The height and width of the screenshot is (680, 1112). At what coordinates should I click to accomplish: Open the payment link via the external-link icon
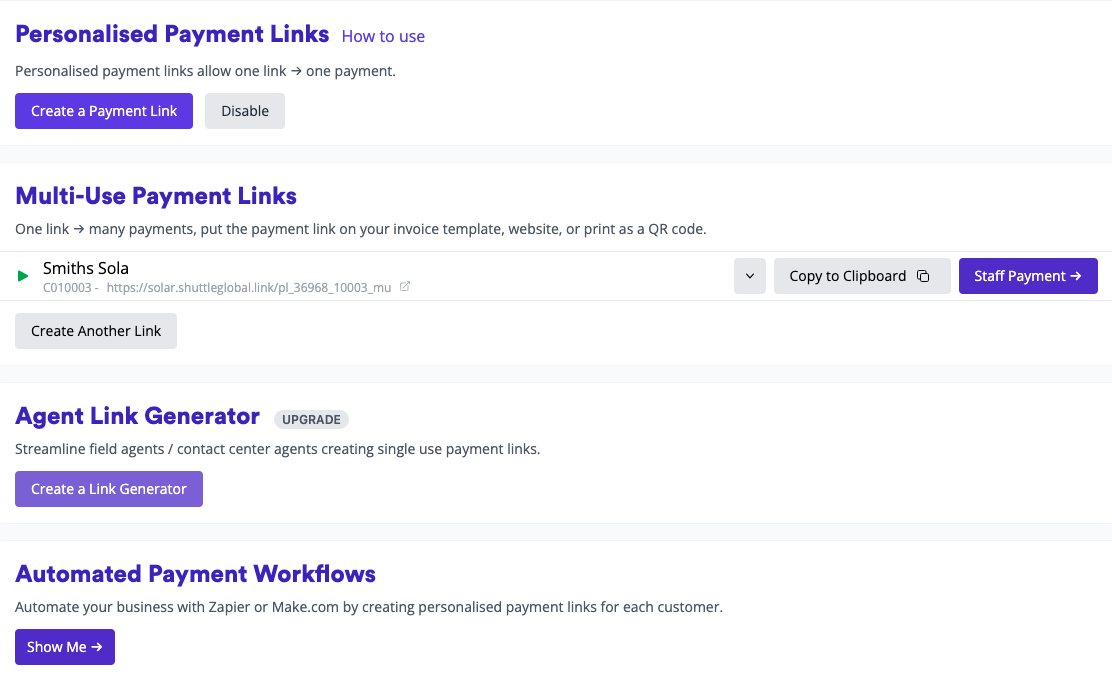(x=405, y=286)
